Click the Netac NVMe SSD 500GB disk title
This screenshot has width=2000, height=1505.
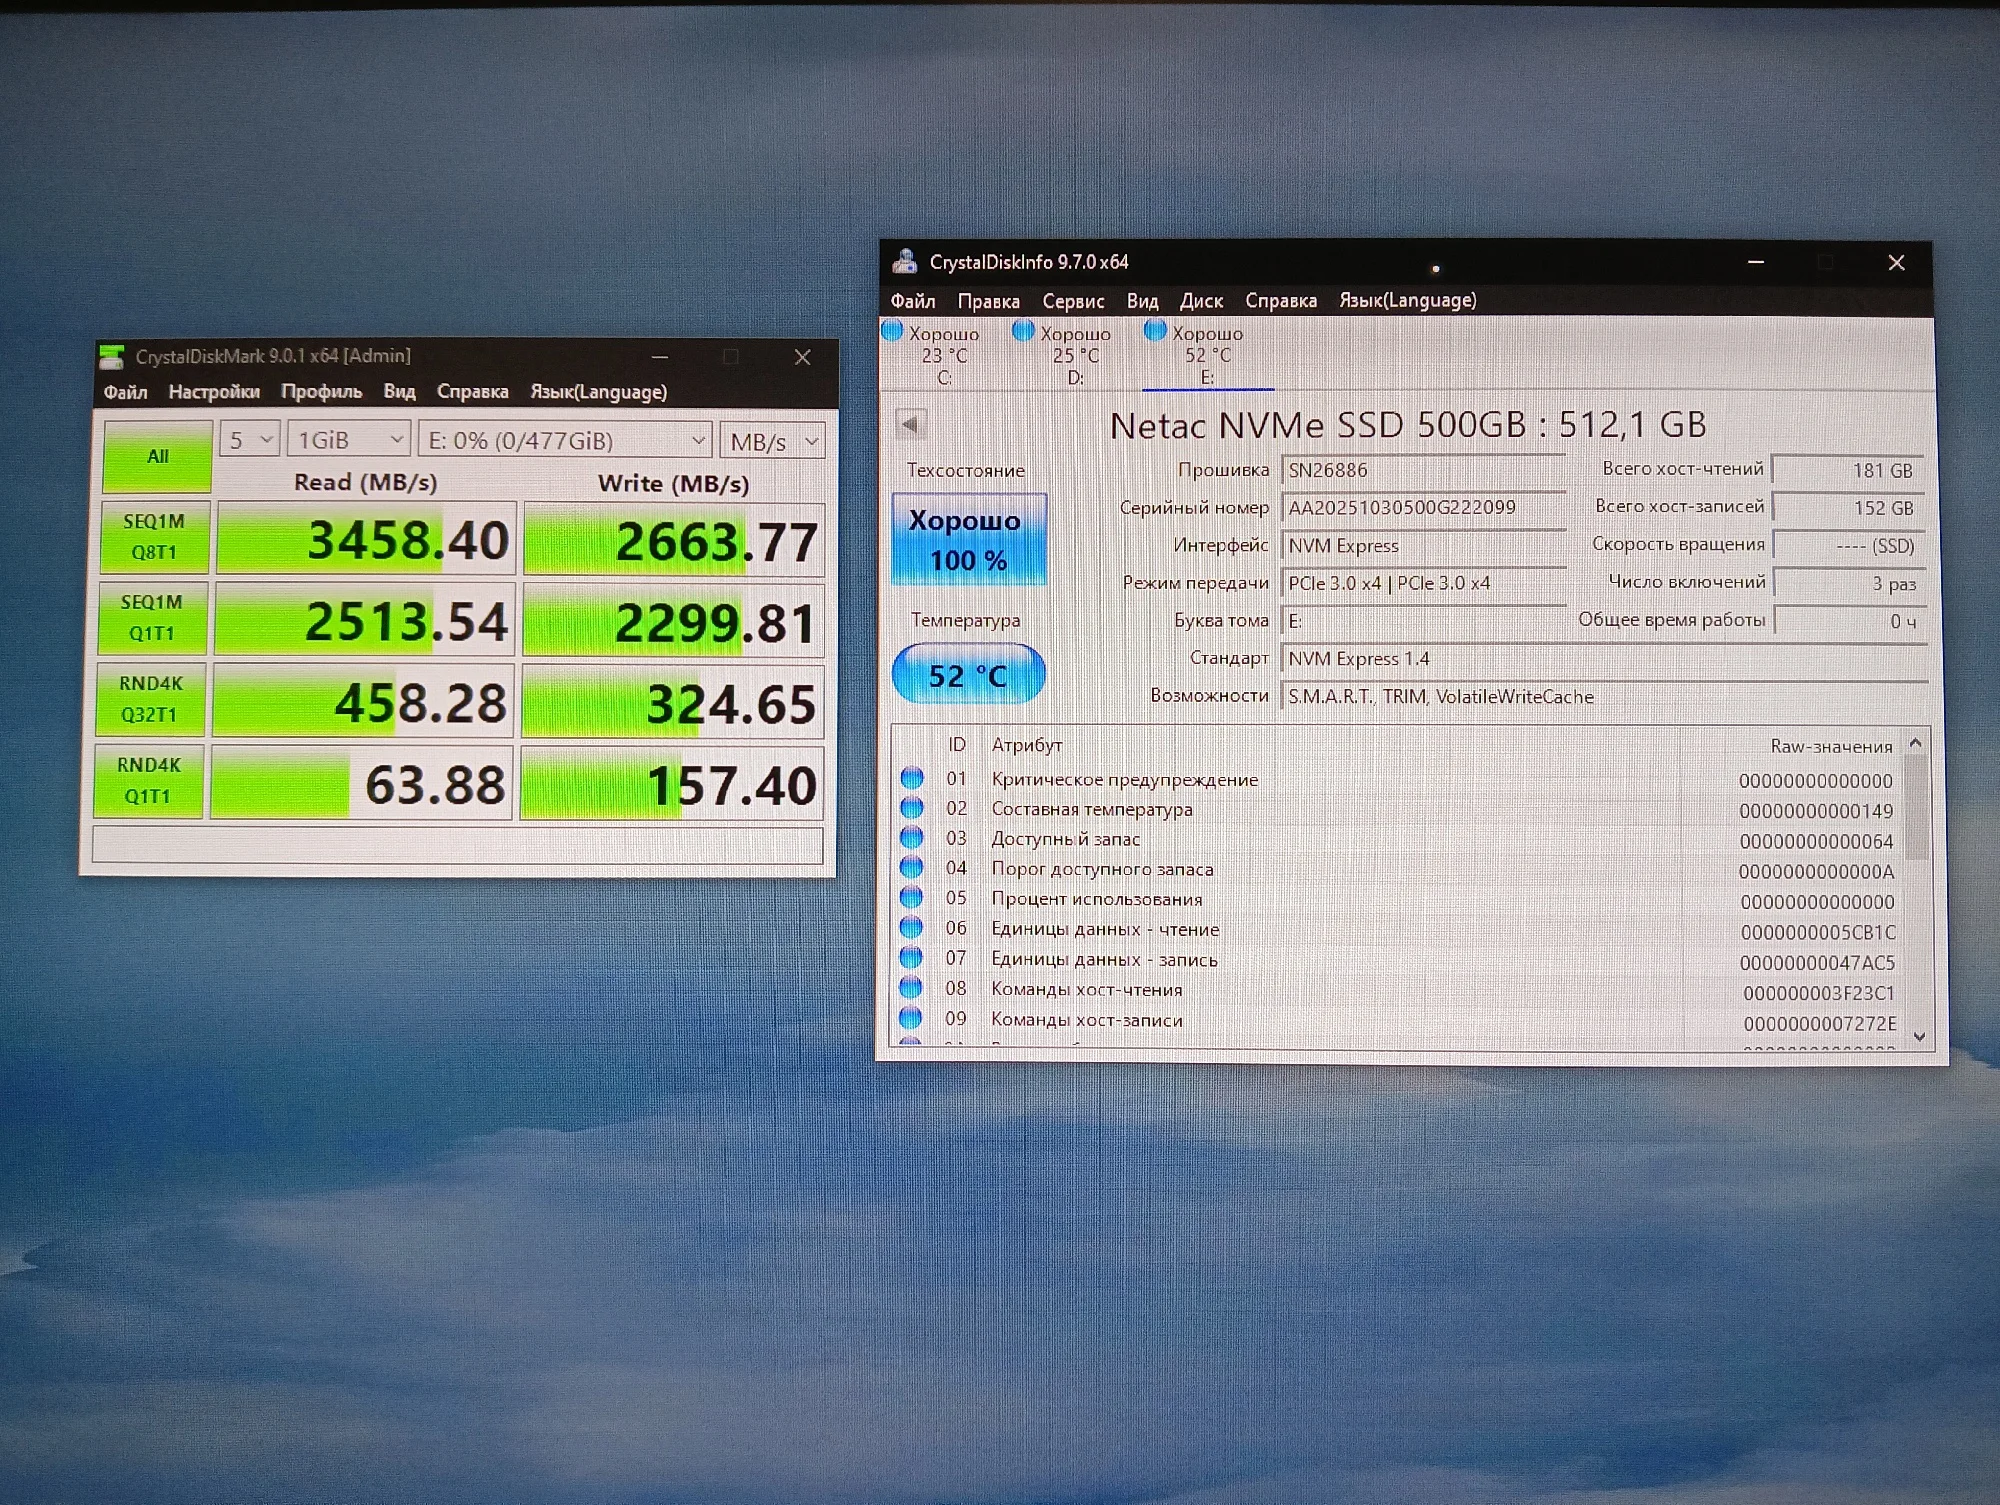point(1408,425)
